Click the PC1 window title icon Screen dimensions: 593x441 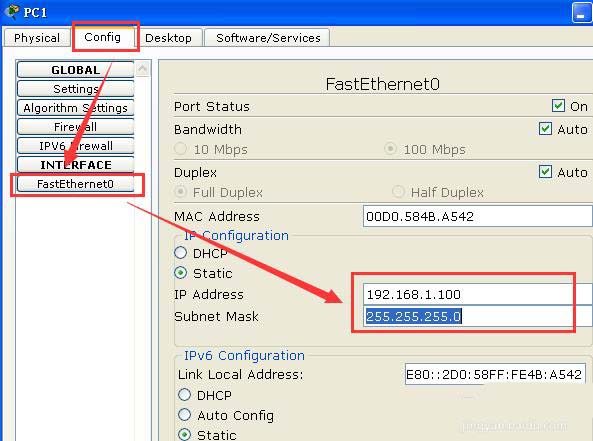pyautogui.click(x=12, y=11)
